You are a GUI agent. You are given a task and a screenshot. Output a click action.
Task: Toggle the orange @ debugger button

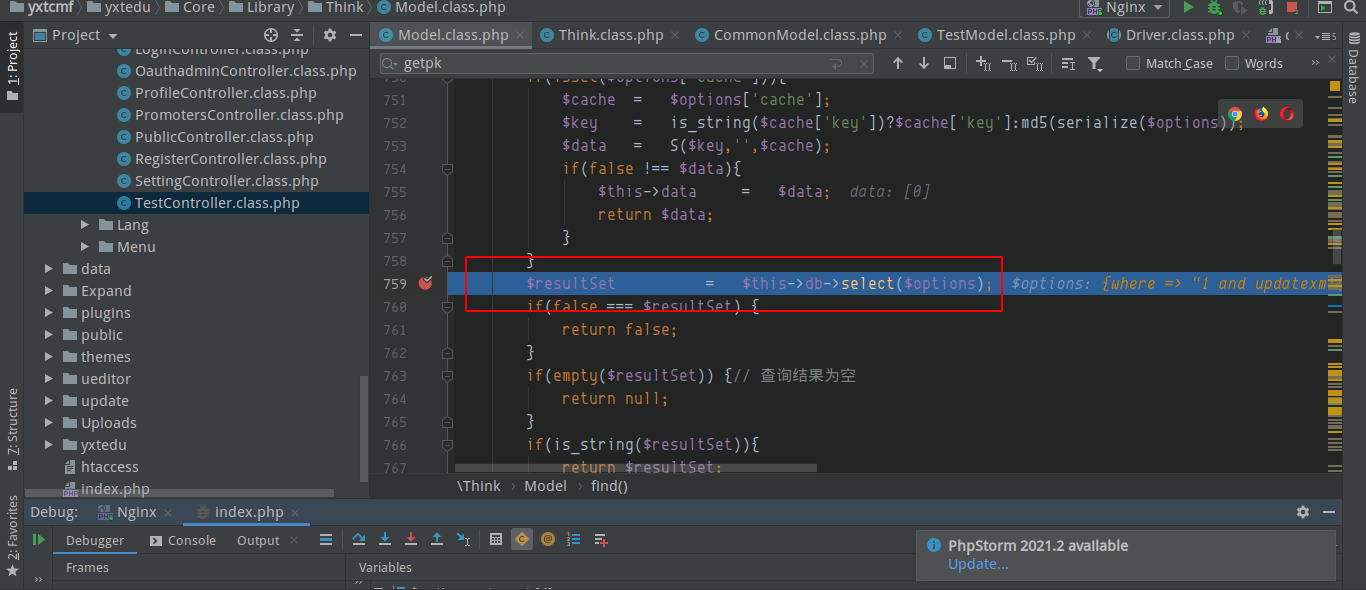(548, 540)
